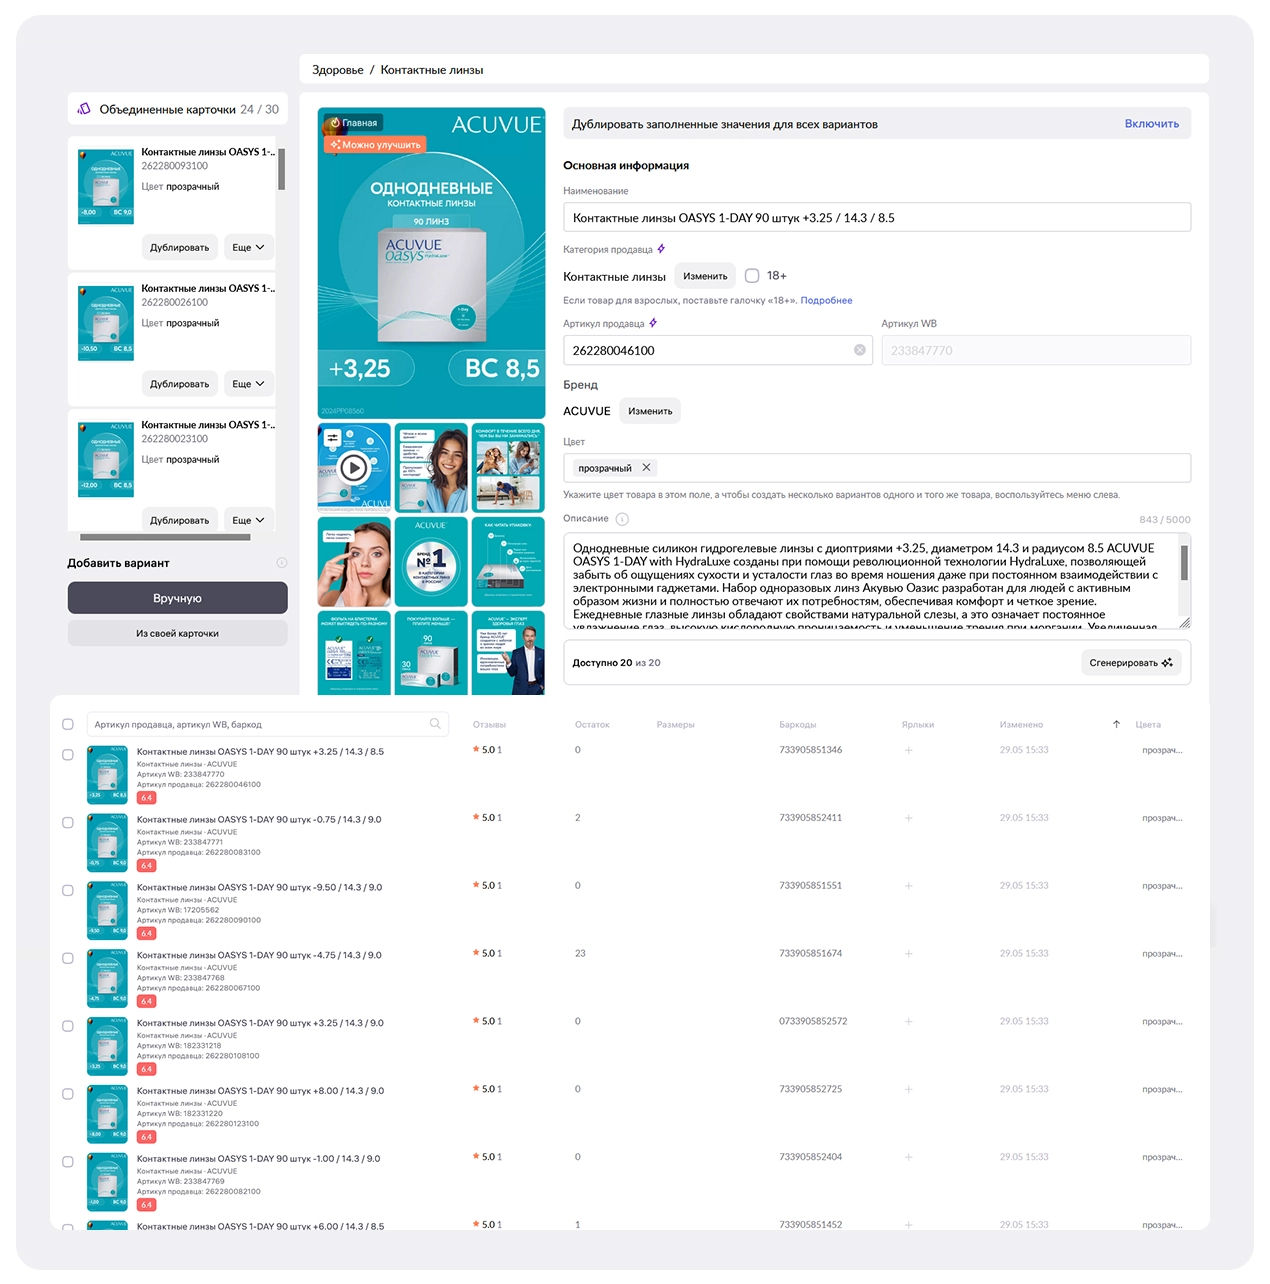Click the table search field for артикул or баркод

tap(268, 724)
